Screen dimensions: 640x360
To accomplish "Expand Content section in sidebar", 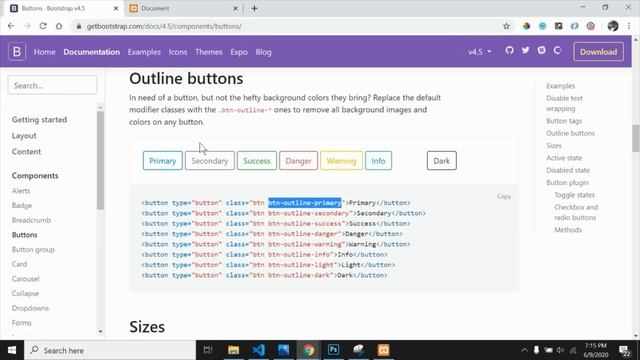I will click(x=26, y=151).
